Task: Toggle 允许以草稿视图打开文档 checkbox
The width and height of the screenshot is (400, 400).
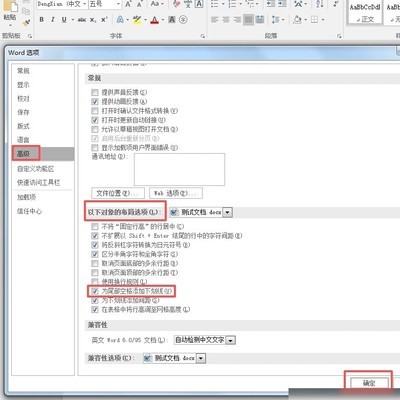Action: (x=95, y=129)
